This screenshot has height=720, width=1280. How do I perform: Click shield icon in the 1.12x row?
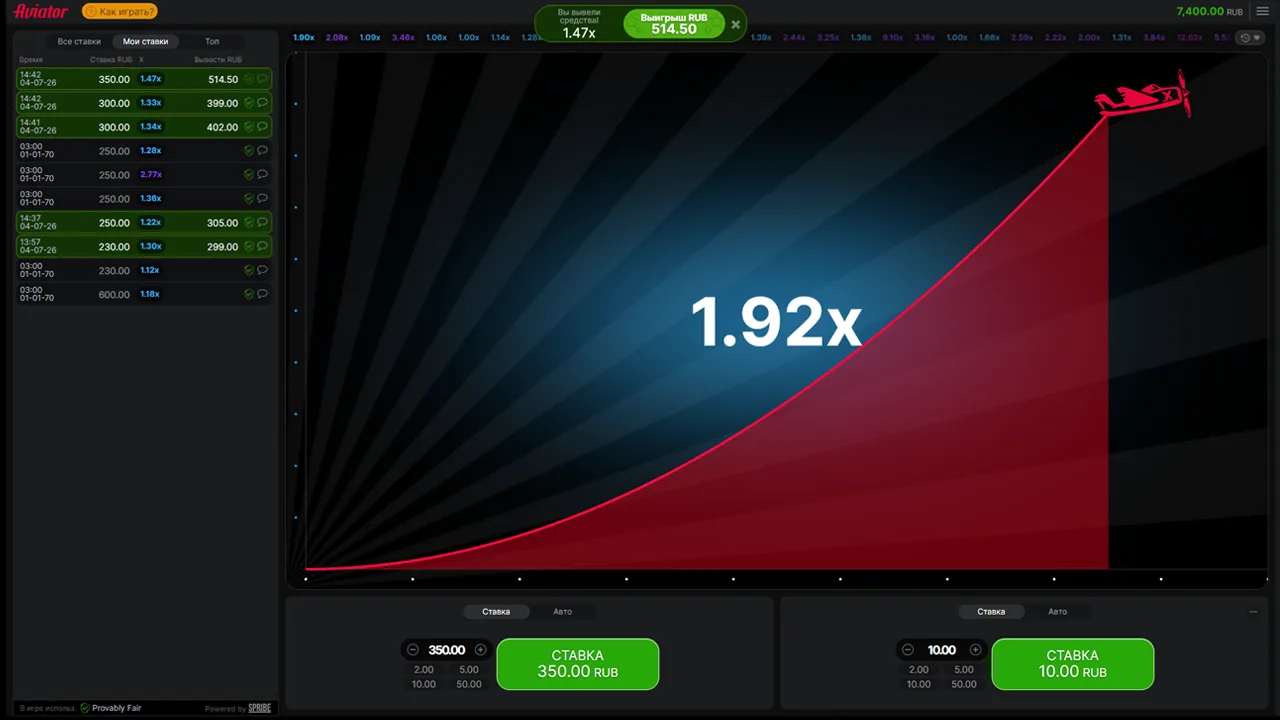pyautogui.click(x=249, y=270)
